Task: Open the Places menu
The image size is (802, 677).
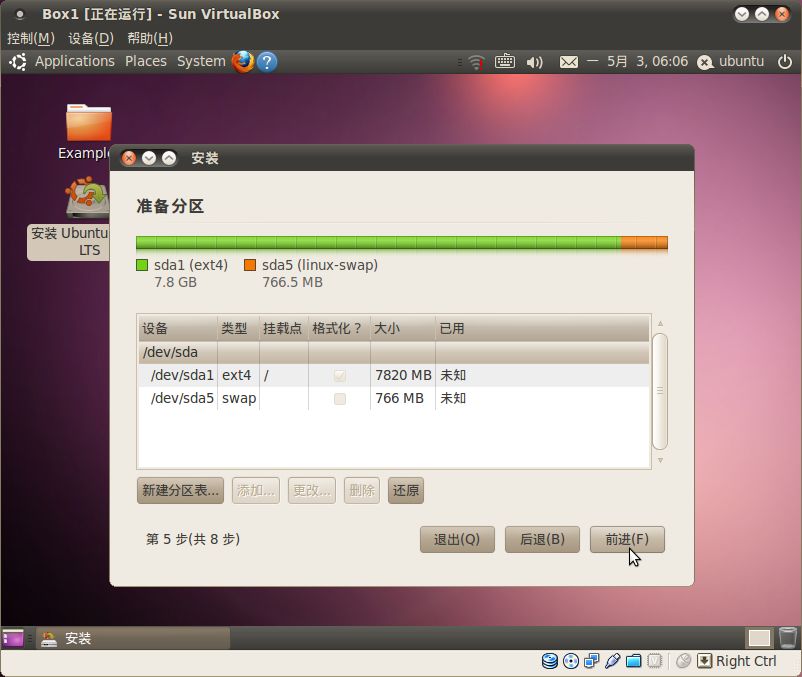Action: coord(146,61)
